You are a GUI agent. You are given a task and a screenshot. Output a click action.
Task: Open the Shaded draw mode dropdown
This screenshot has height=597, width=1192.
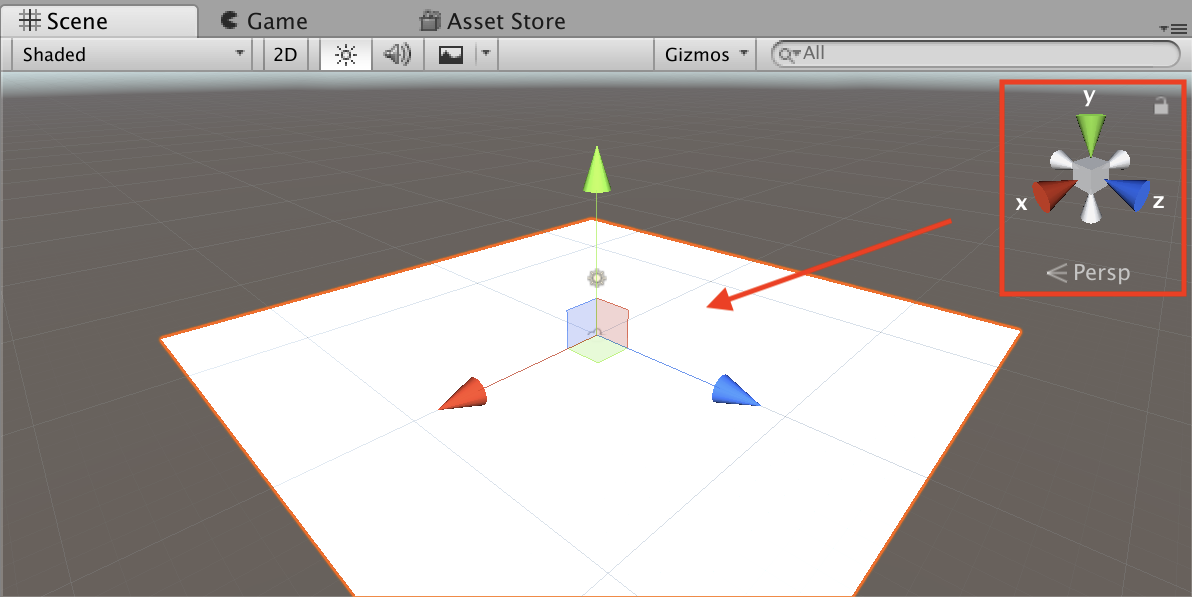(132, 55)
